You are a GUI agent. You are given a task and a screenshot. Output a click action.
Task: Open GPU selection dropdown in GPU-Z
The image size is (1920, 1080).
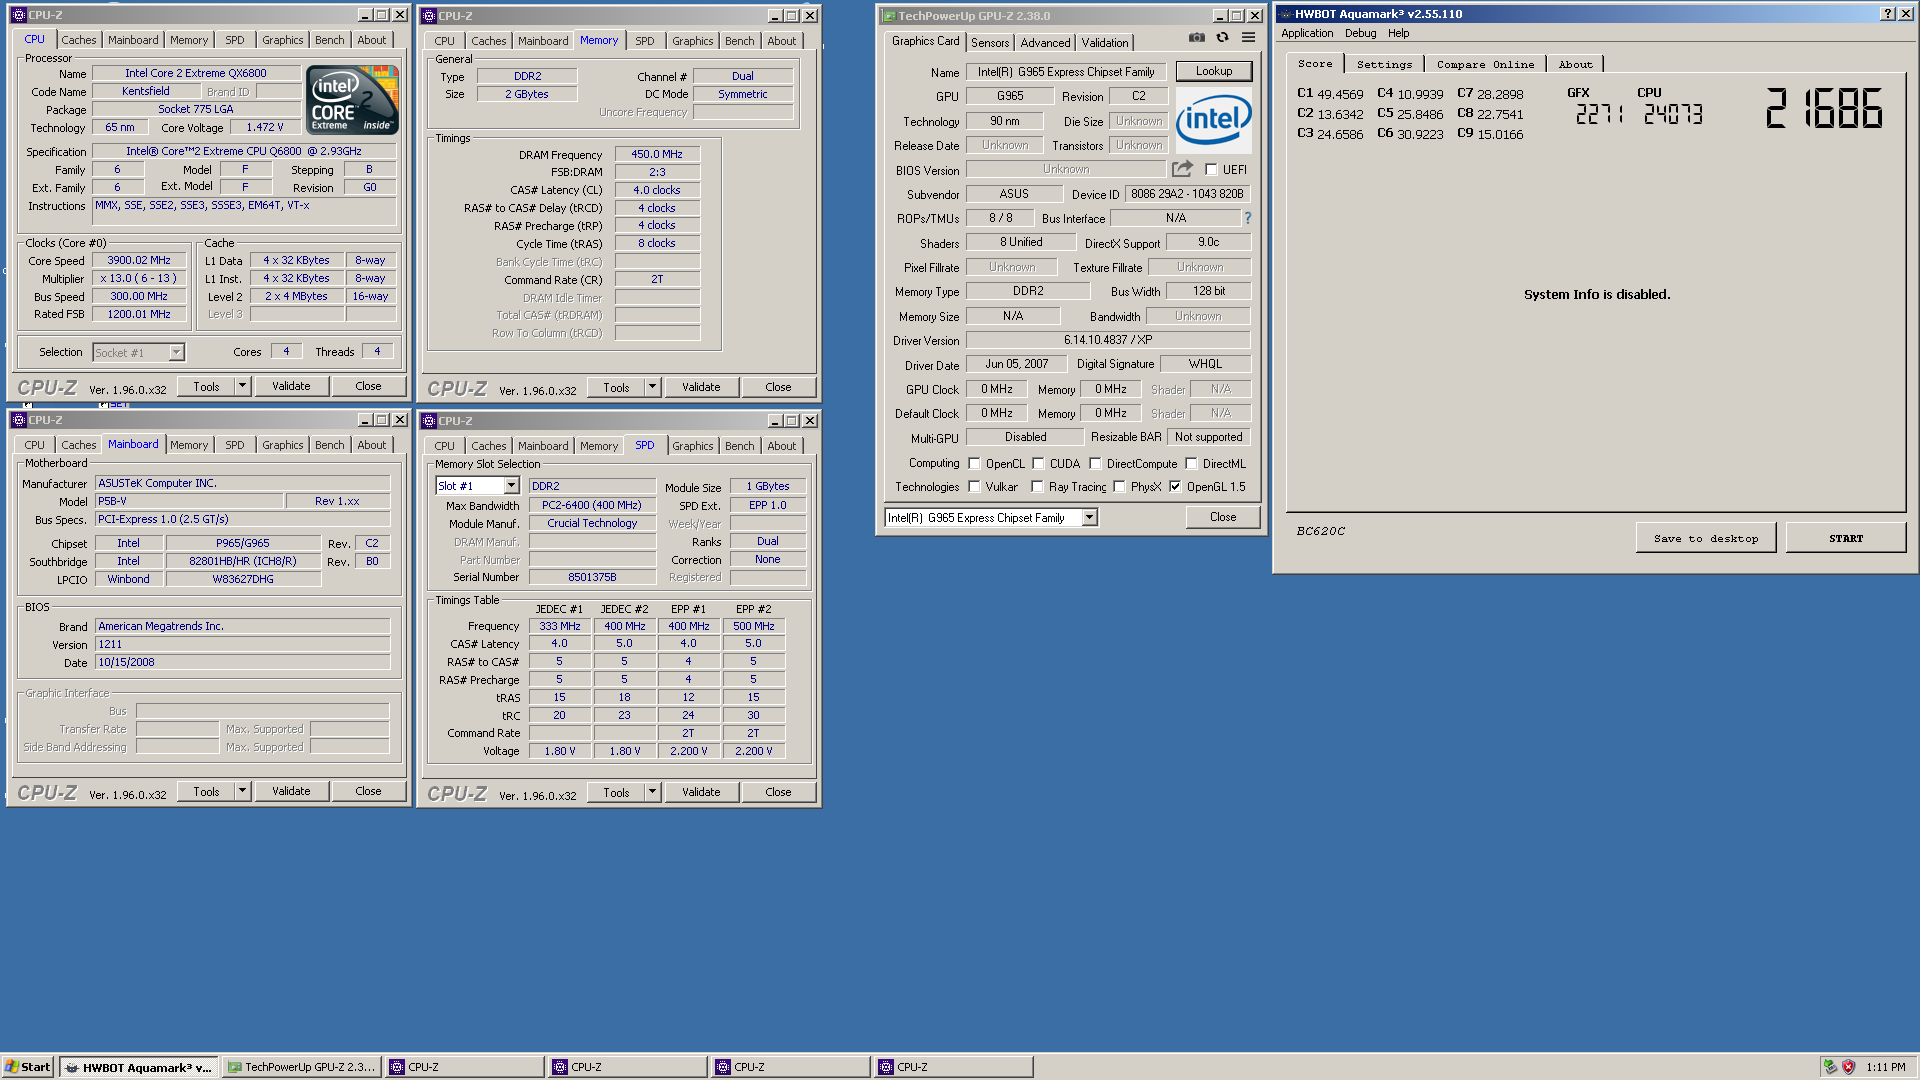[x=1090, y=518]
